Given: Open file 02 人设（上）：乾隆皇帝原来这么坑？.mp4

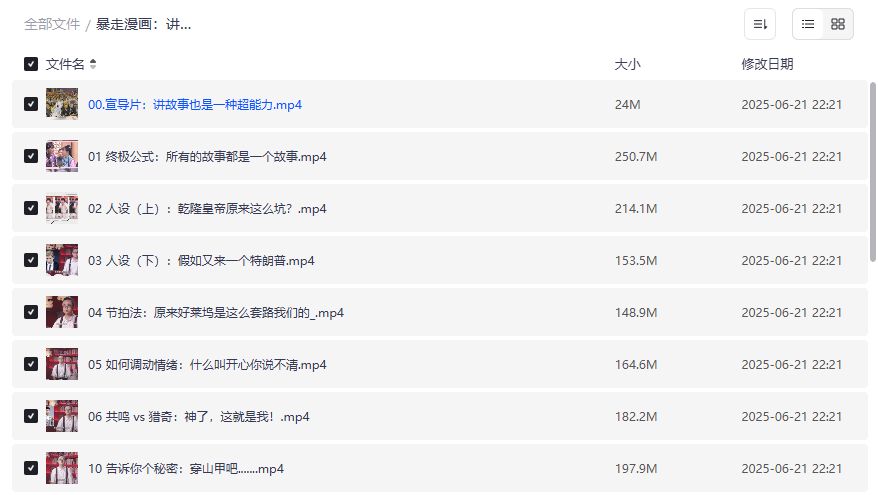Looking at the screenshot, I should click(207, 209).
